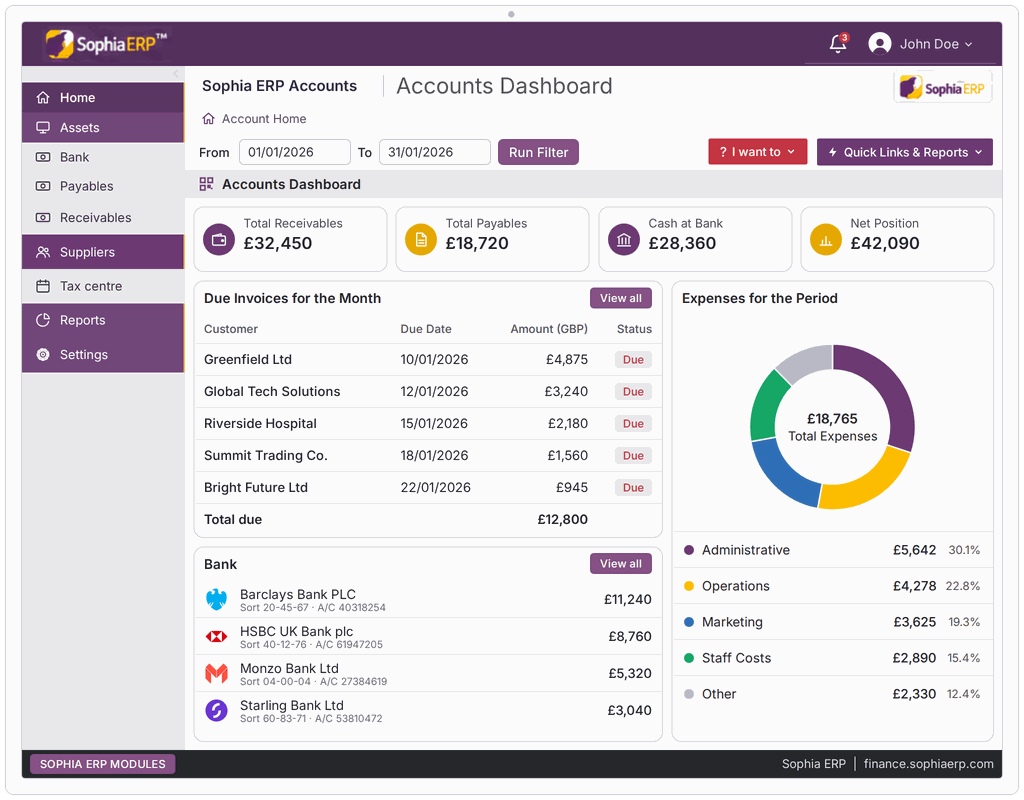This screenshot has width=1024, height=800.
Task: Click the blue Marketing legend dot
Action: 688,622
